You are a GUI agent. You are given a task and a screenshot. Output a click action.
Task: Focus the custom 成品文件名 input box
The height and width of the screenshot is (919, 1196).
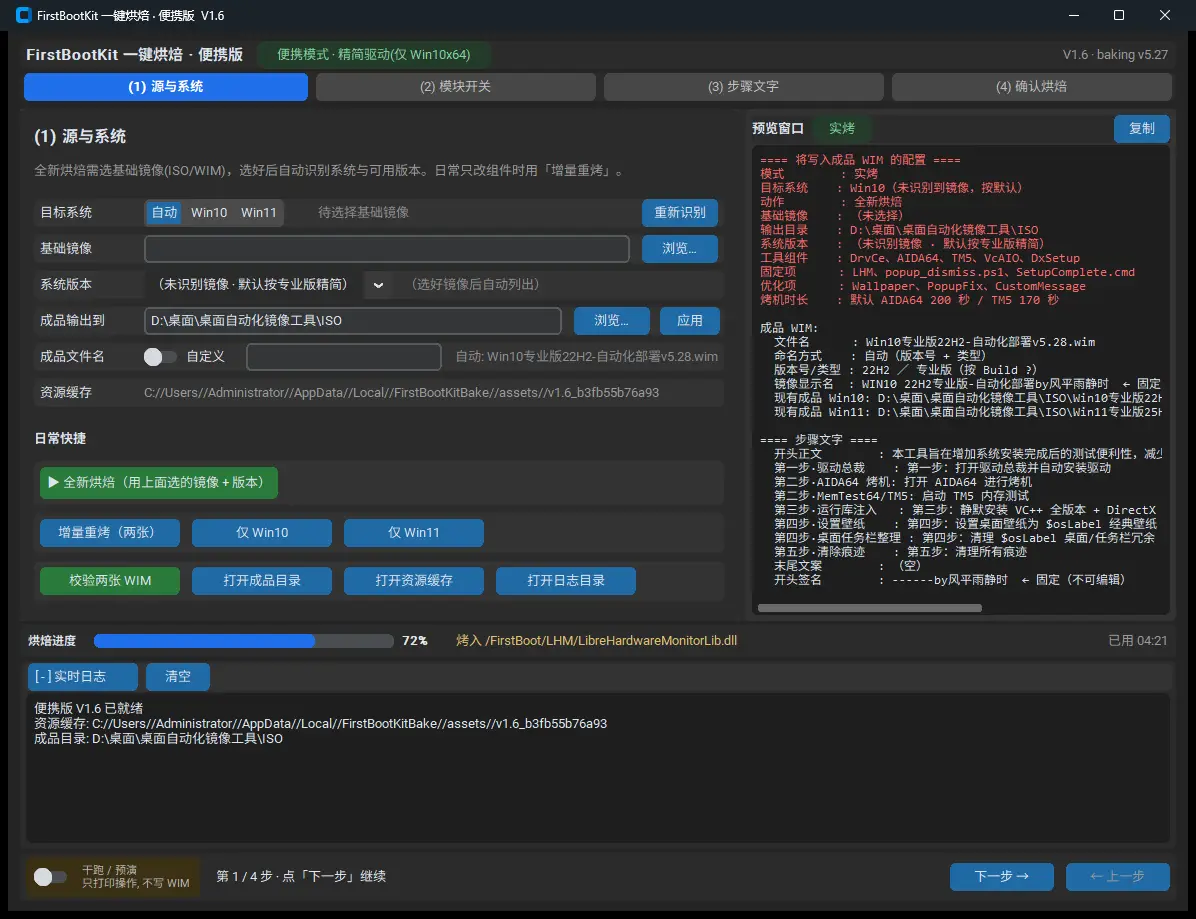[344, 356]
